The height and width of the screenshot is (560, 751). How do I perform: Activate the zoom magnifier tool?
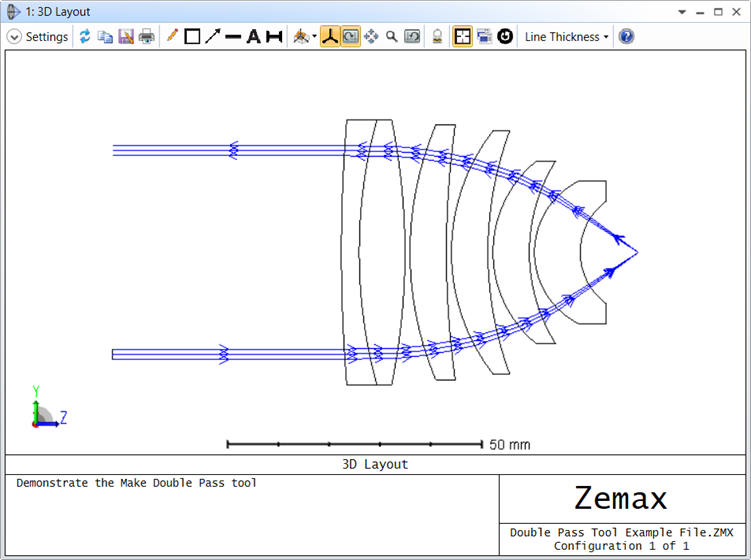392,36
